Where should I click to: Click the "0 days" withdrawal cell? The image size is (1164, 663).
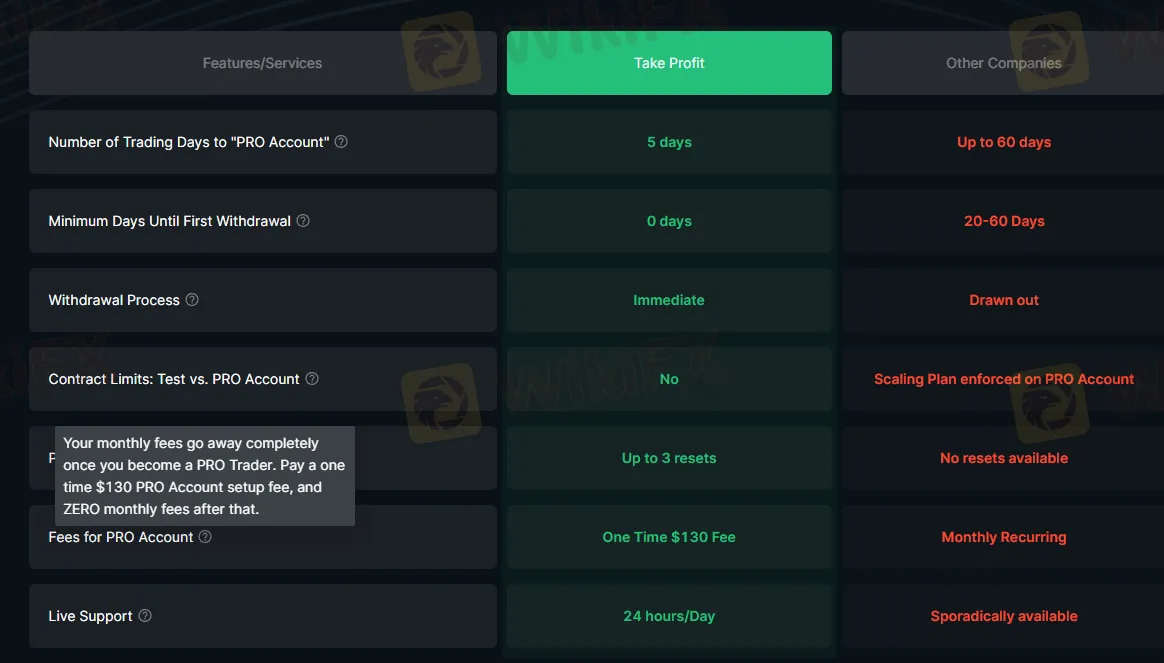tap(669, 221)
